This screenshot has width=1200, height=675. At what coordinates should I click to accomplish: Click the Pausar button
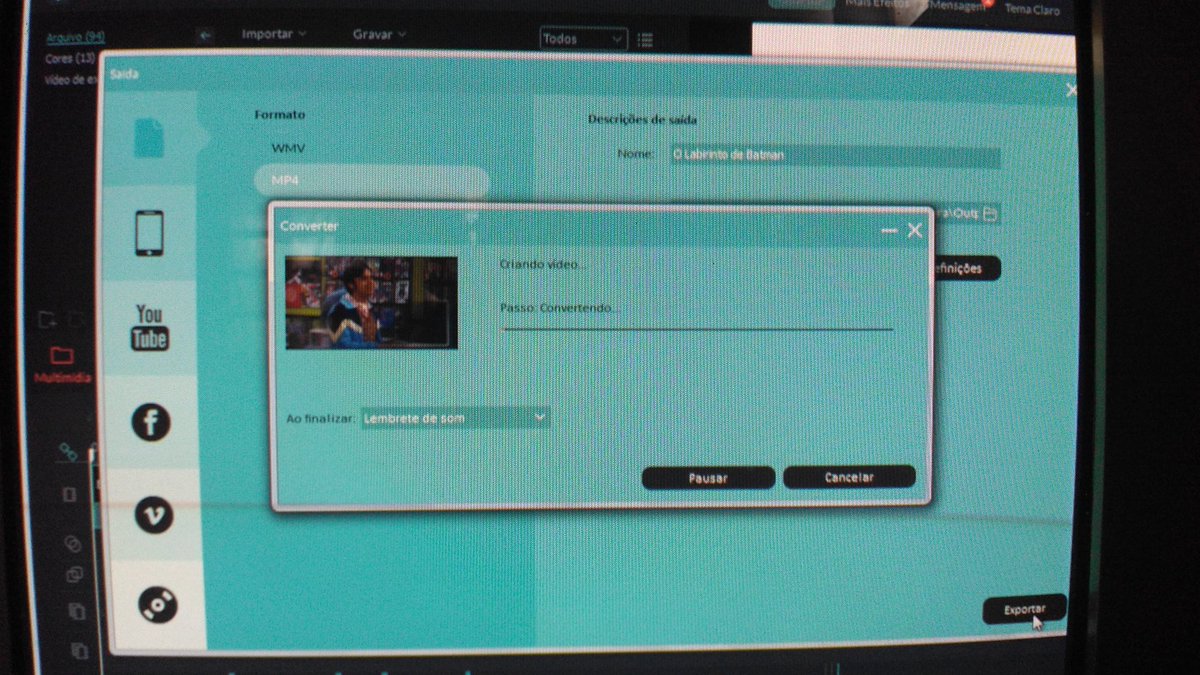[x=708, y=478]
